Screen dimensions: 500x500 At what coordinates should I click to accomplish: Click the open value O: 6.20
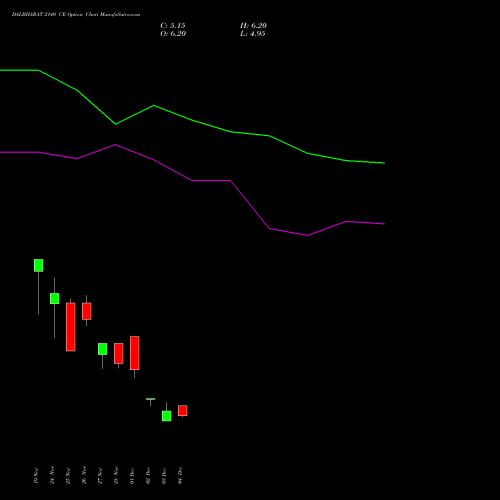(x=173, y=34)
